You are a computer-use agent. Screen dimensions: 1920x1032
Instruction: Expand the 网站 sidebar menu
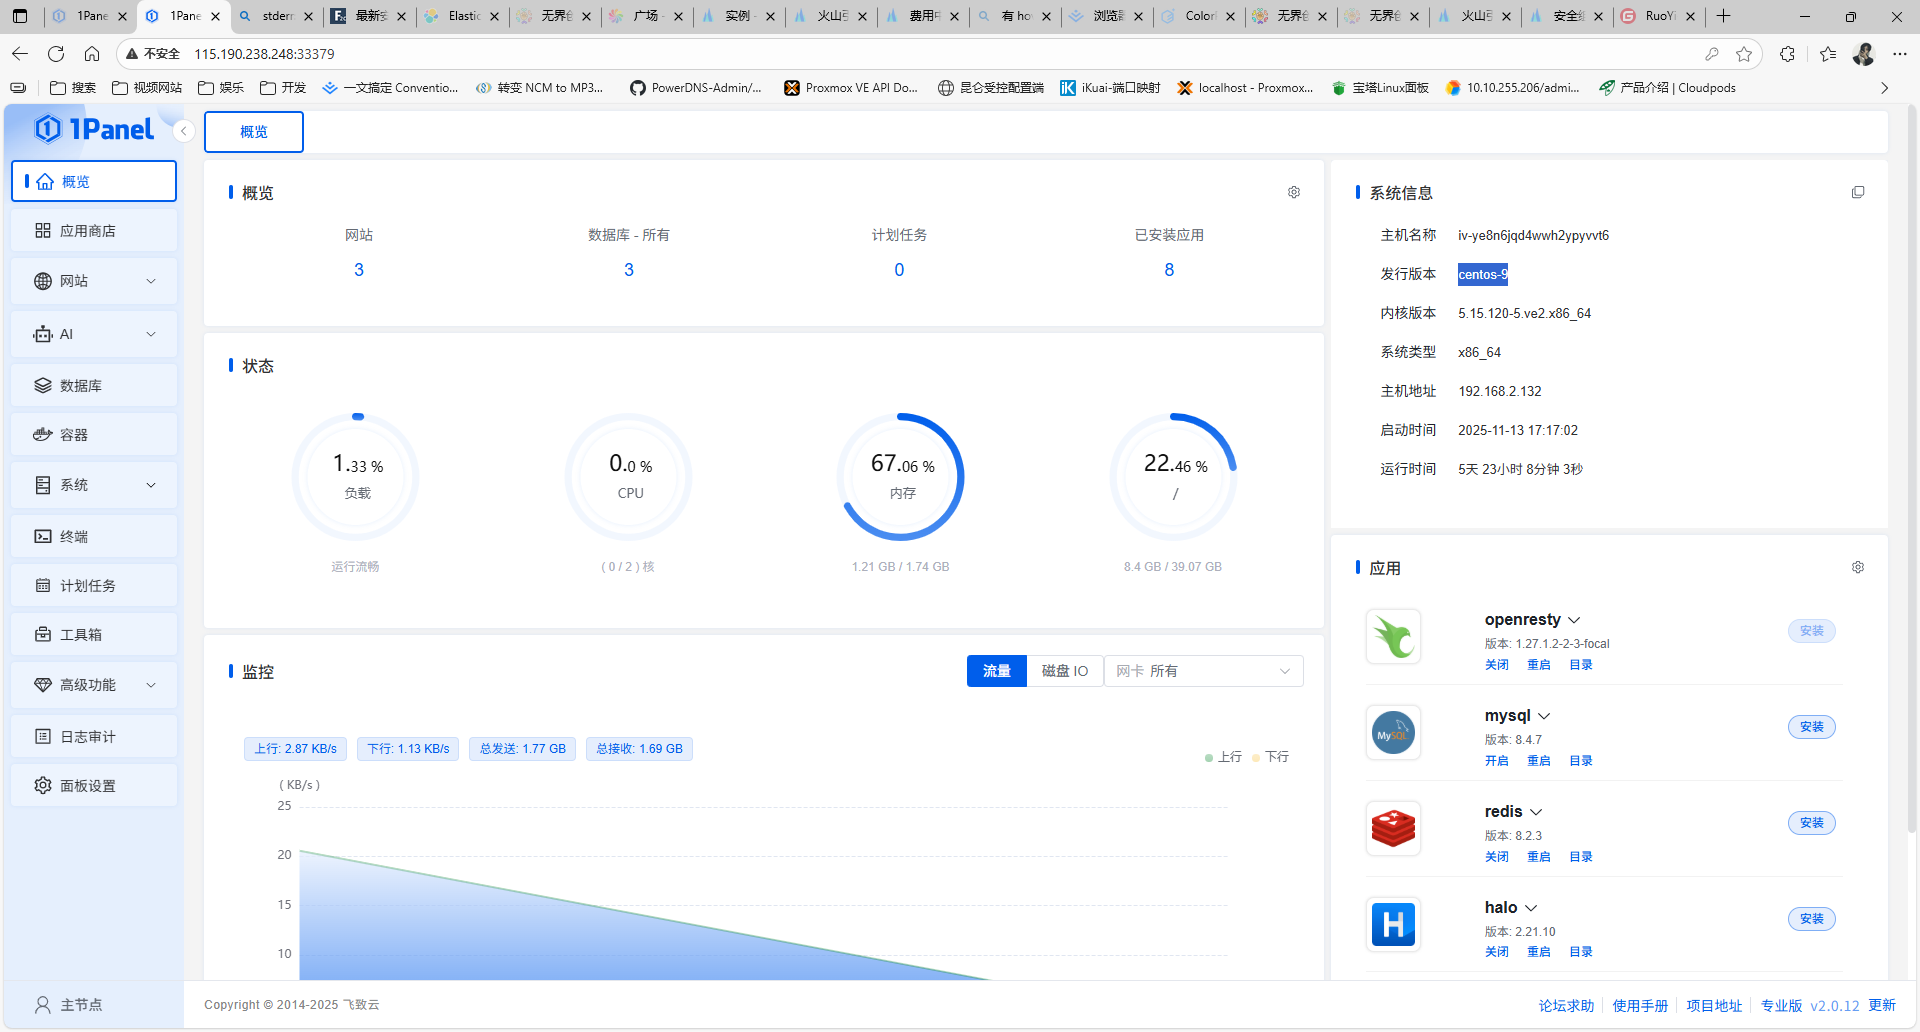pos(94,281)
